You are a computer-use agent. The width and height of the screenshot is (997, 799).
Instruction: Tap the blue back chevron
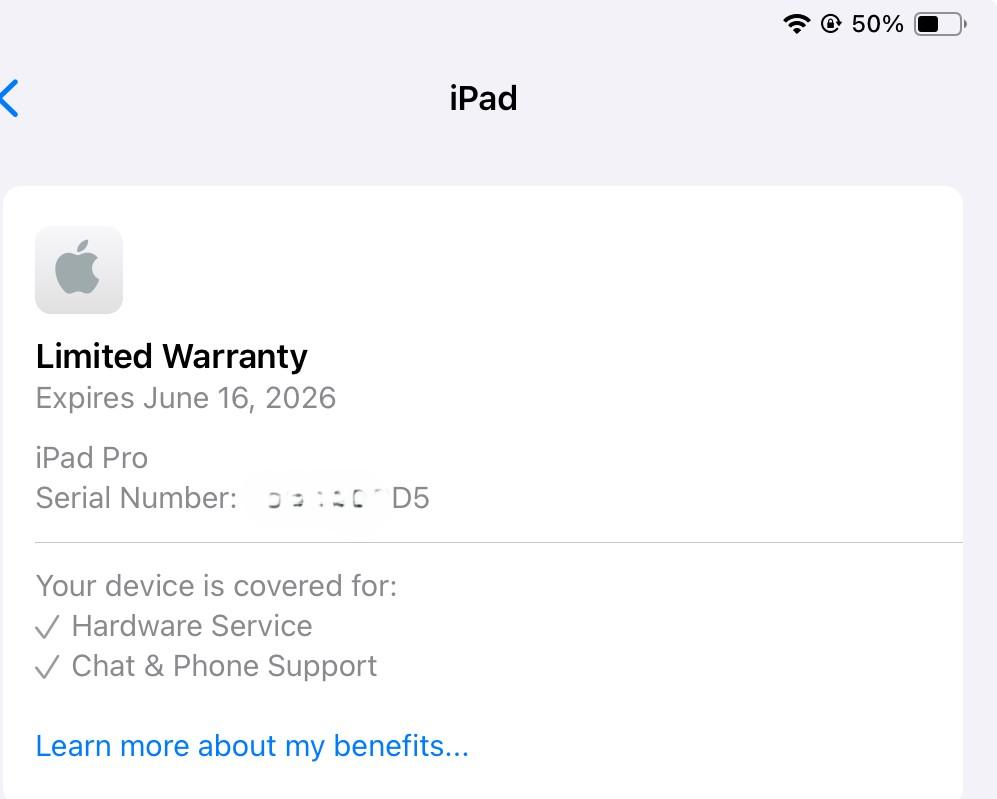(x=10, y=99)
